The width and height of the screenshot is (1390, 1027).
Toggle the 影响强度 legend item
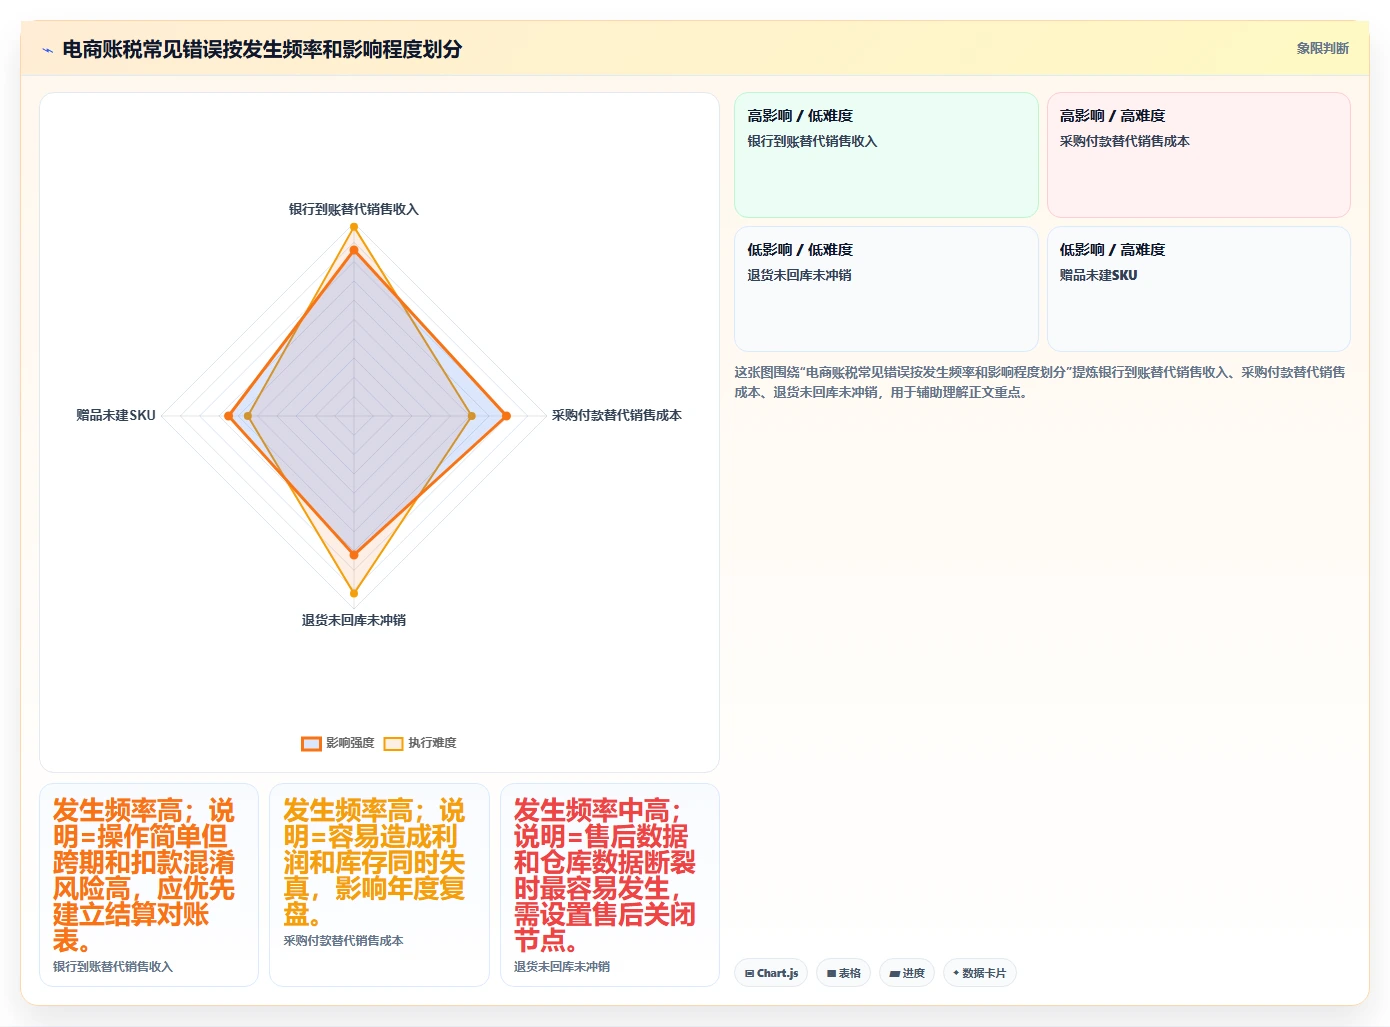point(338,743)
